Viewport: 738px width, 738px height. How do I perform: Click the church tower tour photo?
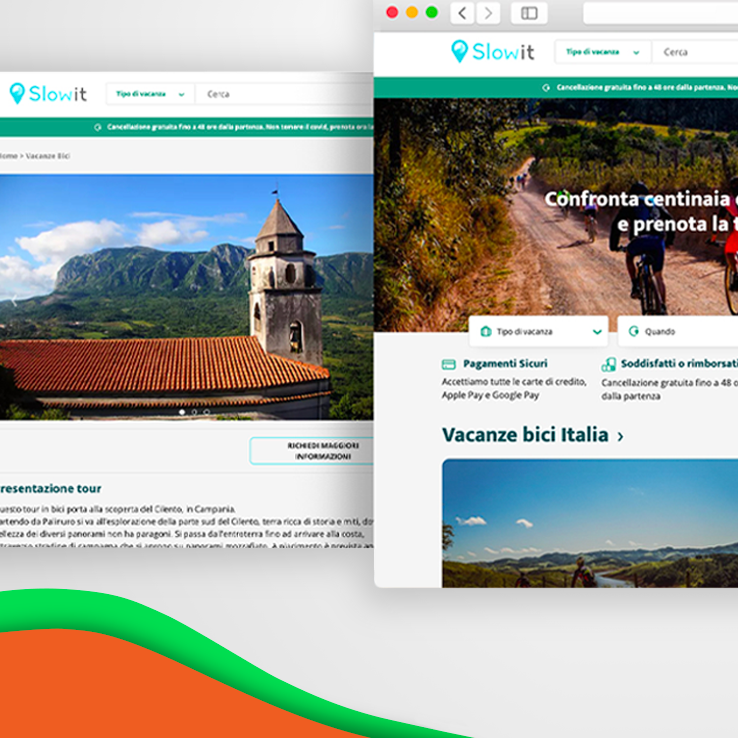[x=186, y=297]
